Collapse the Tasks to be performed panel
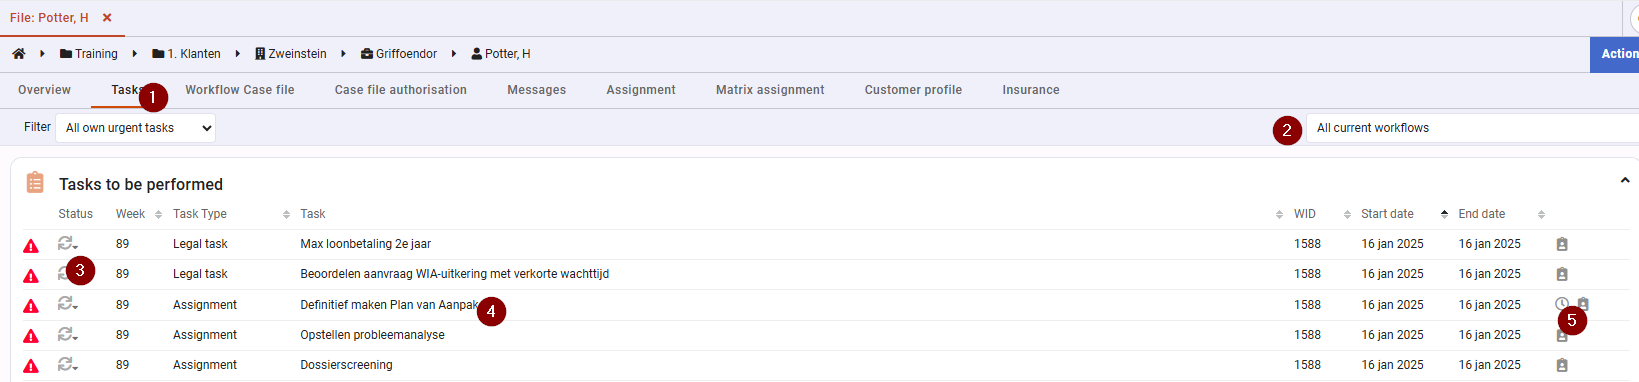This screenshot has height=382, width=1639. click(x=1624, y=181)
